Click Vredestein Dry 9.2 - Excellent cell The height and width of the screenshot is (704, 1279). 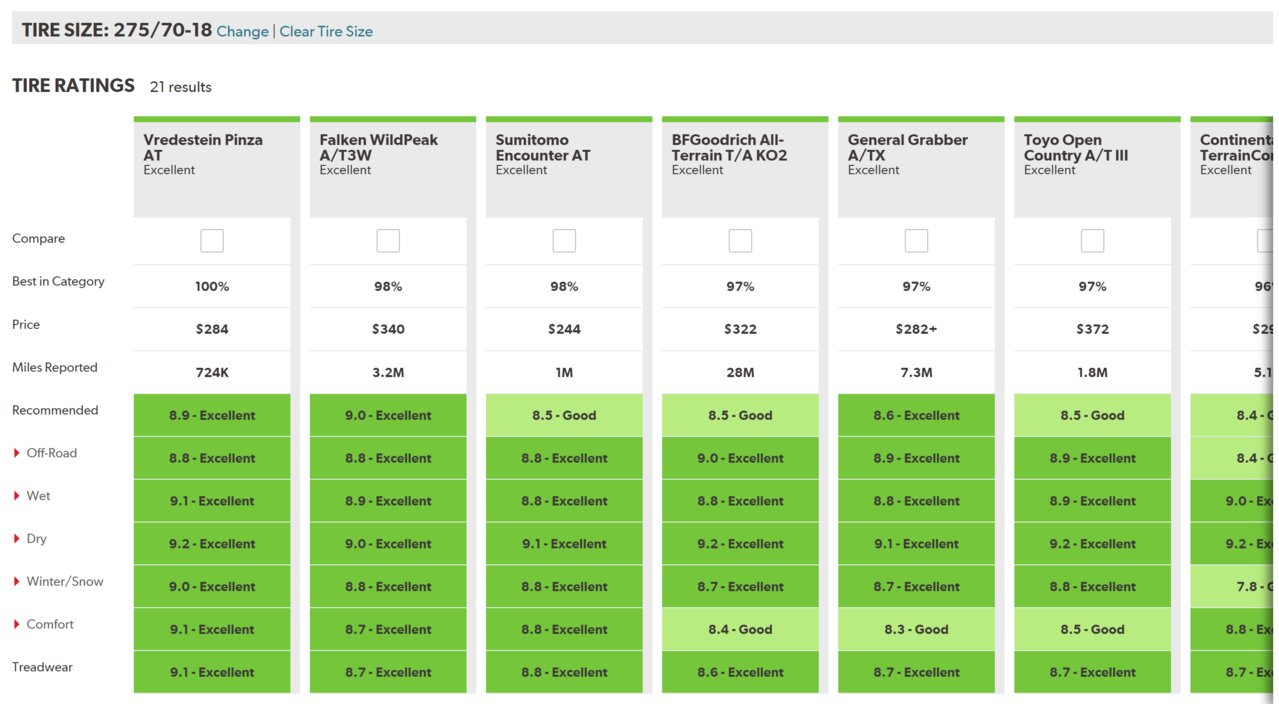(212, 544)
